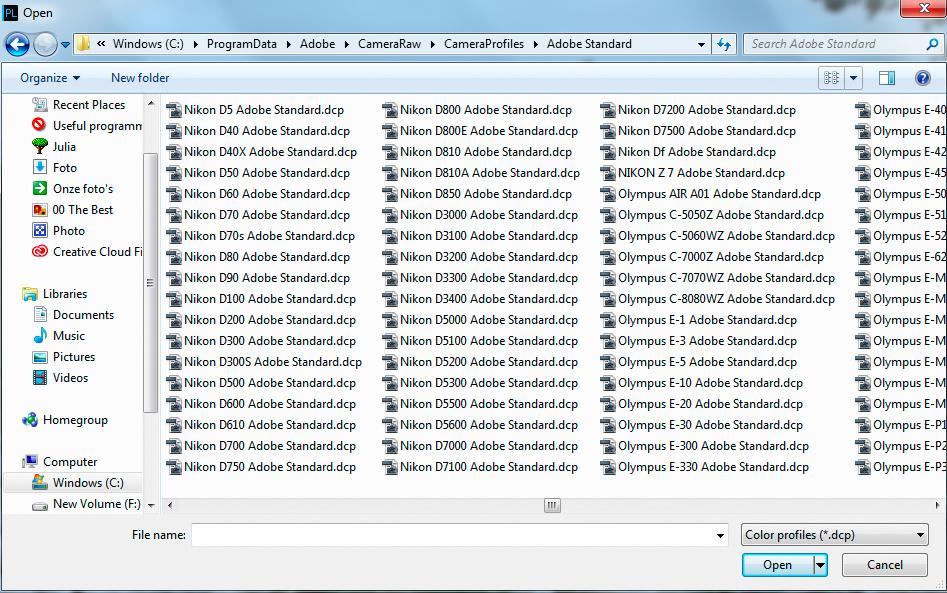Image resolution: width=947 pixels, height=593 pixels.
Task: Refresh the Adobe Standard folder listing
Action: click(x=724, y=44)
